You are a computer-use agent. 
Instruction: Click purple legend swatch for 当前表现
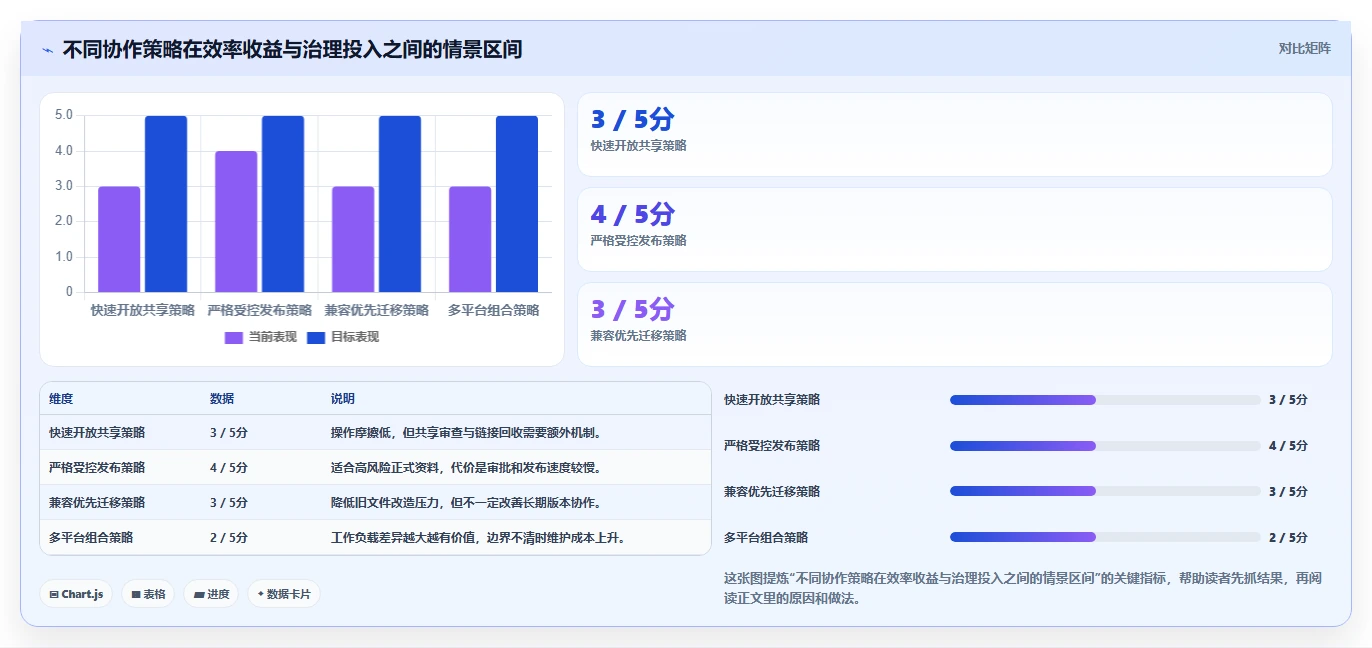(x=234, y=337)
